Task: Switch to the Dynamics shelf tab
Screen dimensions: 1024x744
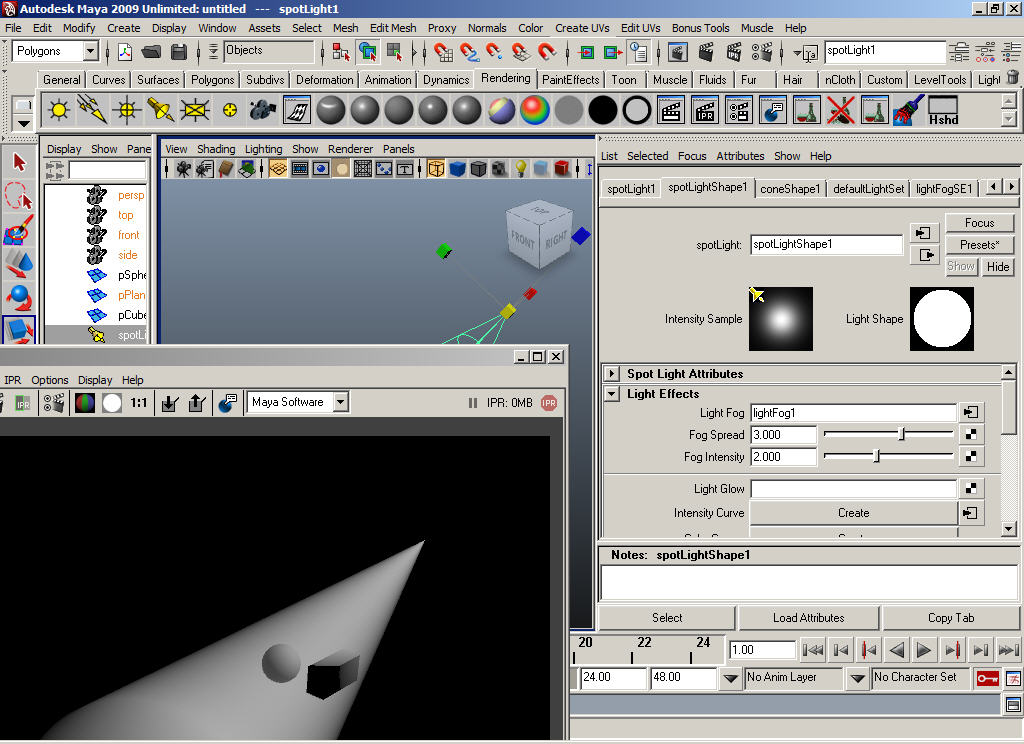Action: [446, 80]
